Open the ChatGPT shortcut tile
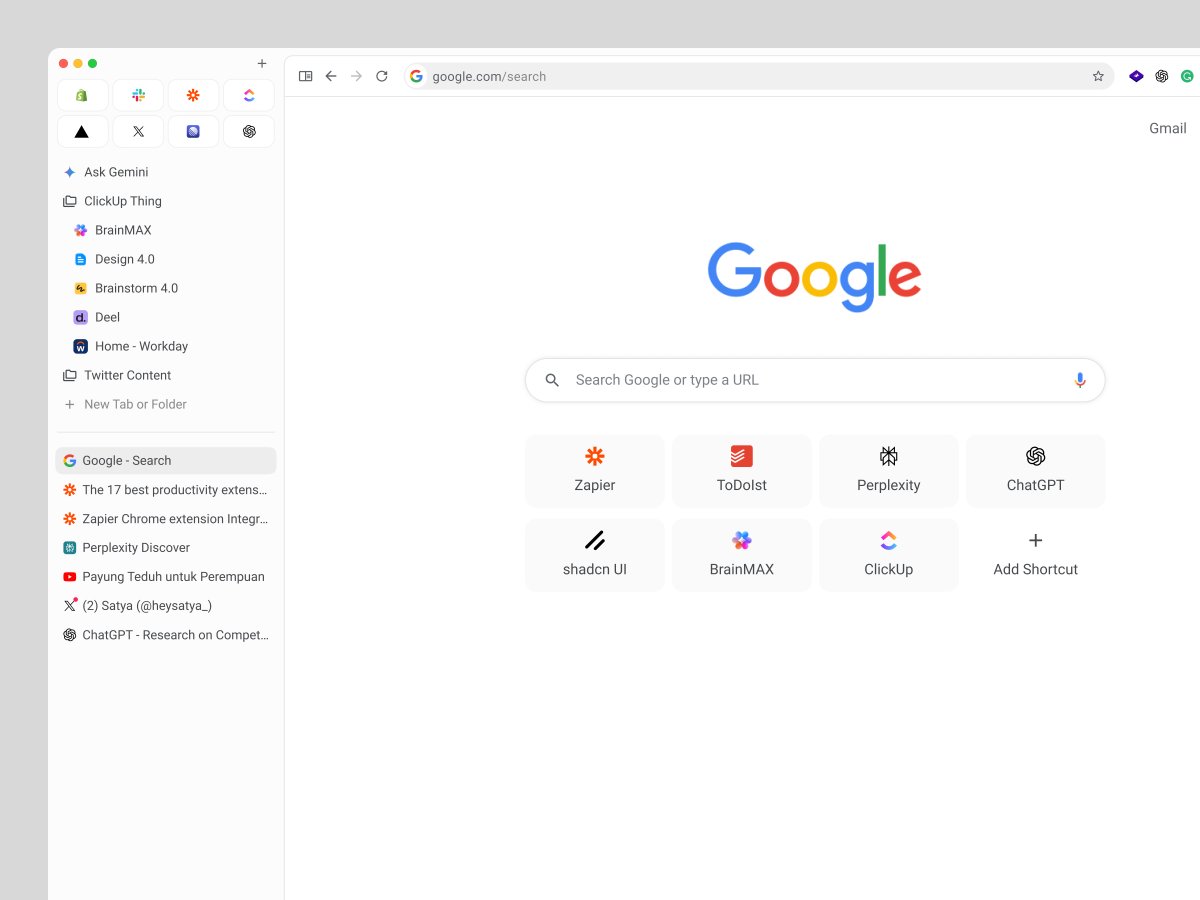This screenshot has height=900, width=1200. (x=1036, y=471)
